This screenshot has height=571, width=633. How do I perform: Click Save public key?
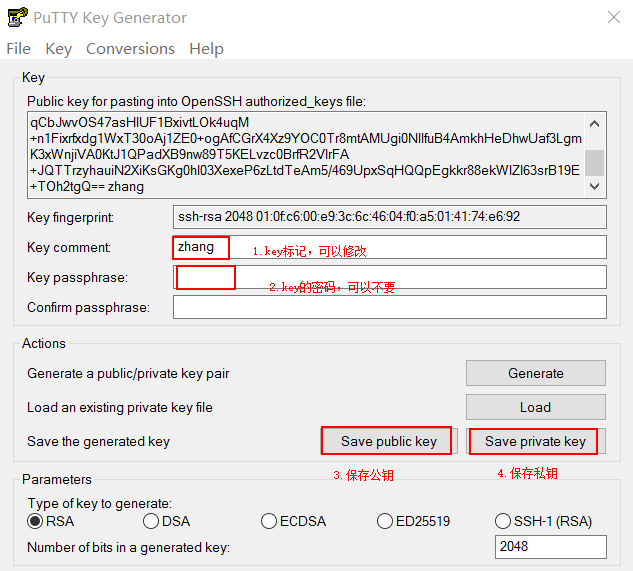[x=389, y=441]
